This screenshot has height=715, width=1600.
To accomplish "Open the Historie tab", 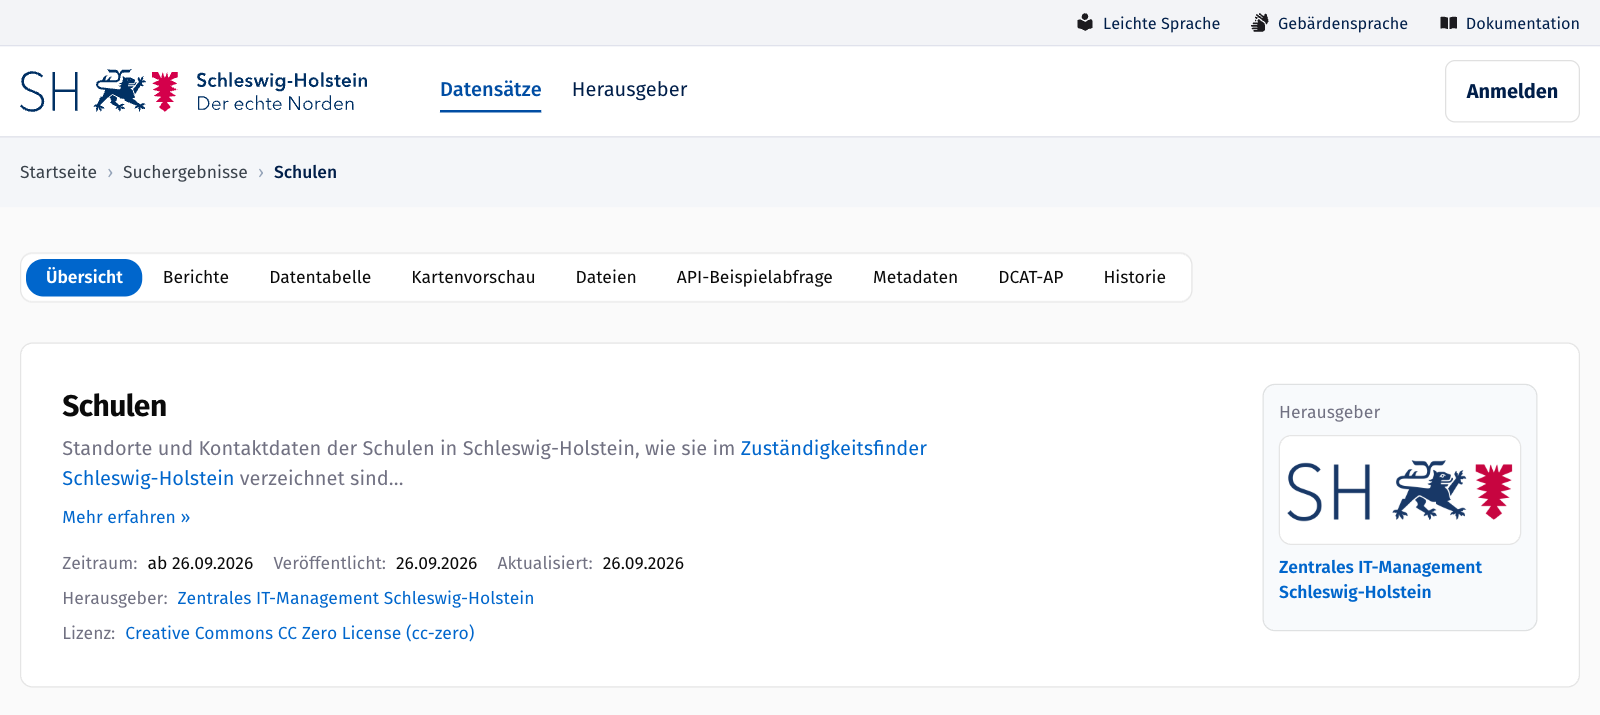I will (x=1134, y=277).
